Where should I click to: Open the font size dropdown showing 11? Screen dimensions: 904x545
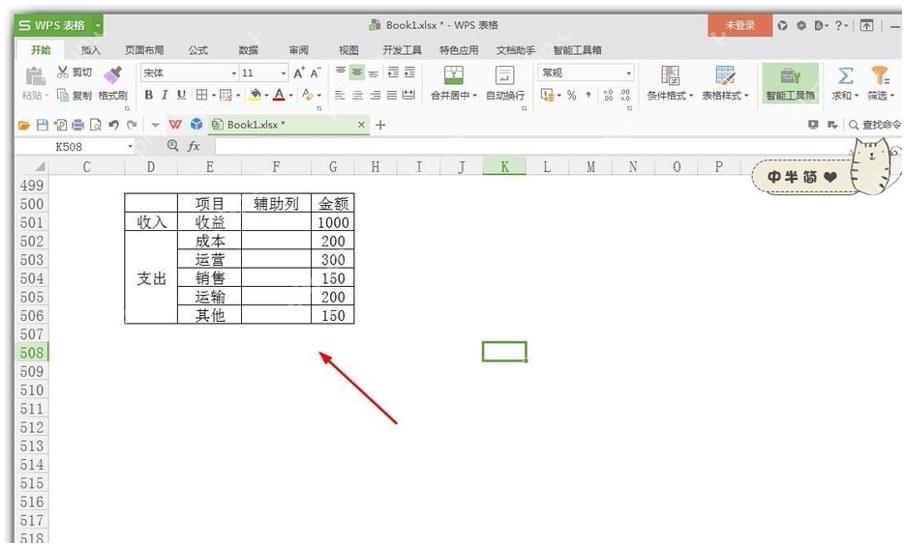click(283, 73)
